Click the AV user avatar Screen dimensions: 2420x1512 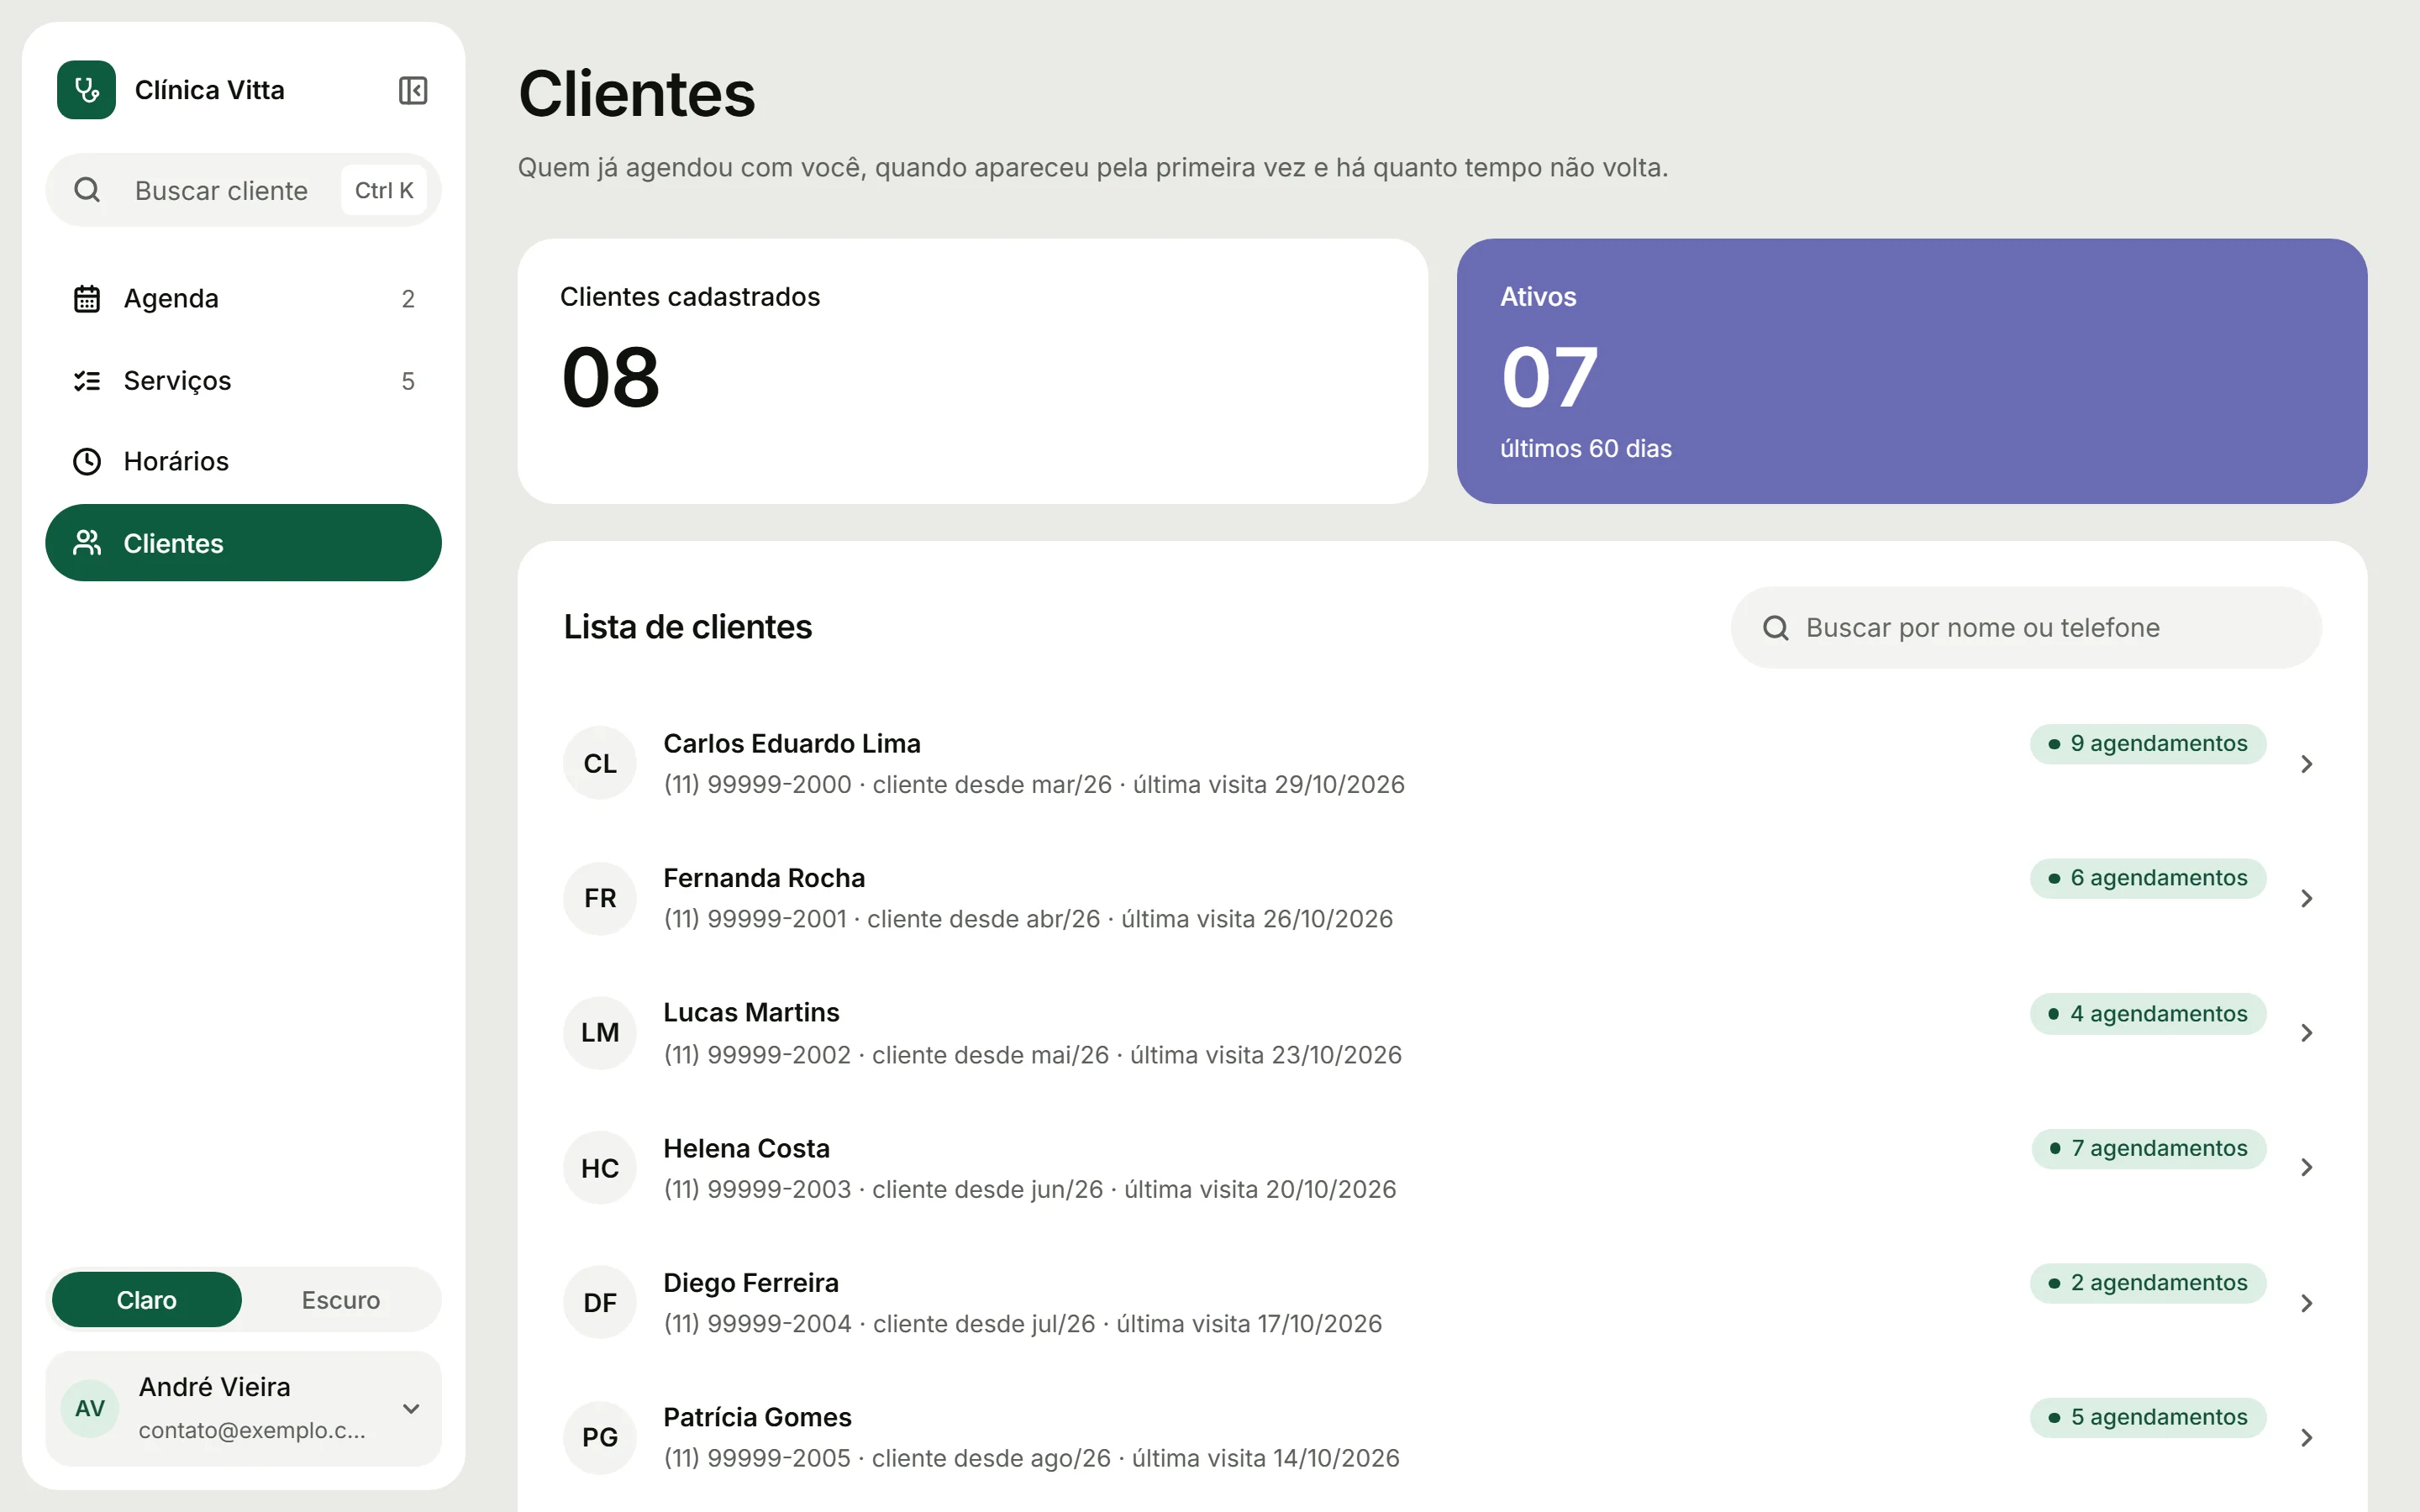point(90,1409)
